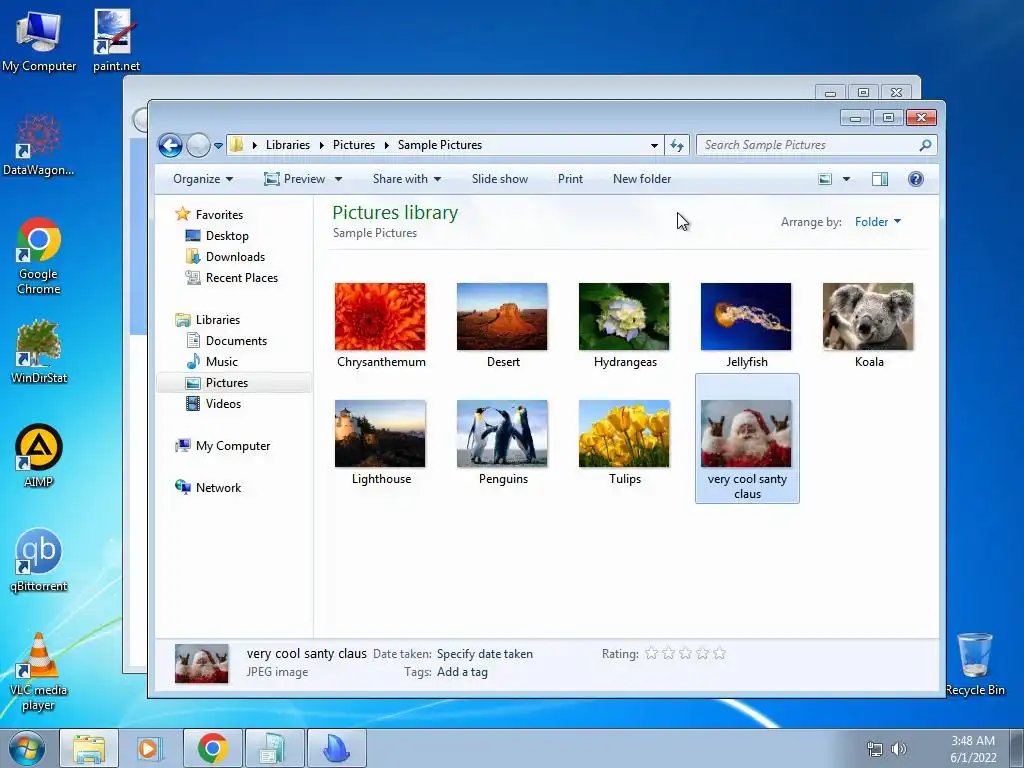The height and width of the screenshot is (768, 1024).
Task: Open the Organize menu
Action: pos(202,179)
